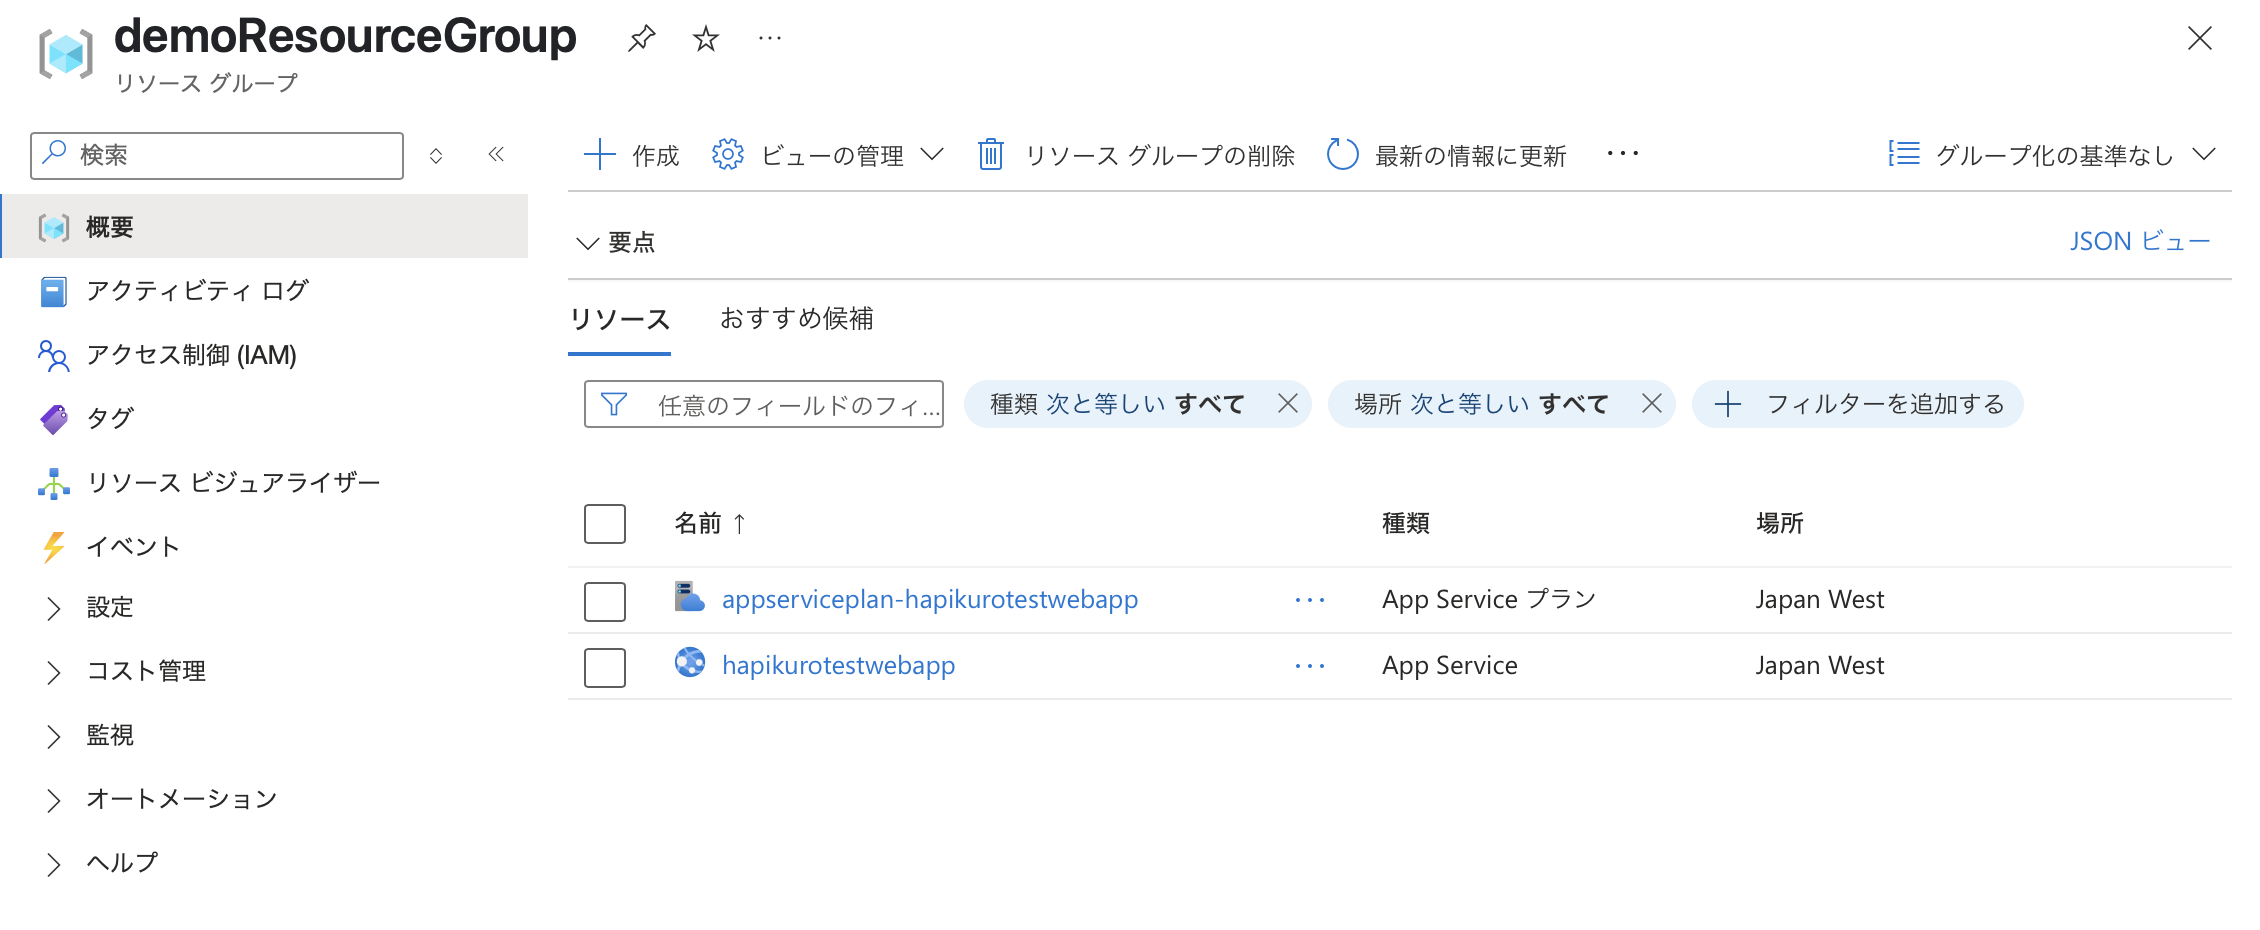This screenshot has height=930, width=2260.
Task: Click the アクセス制御 people icon
Action: click(54, 355)
